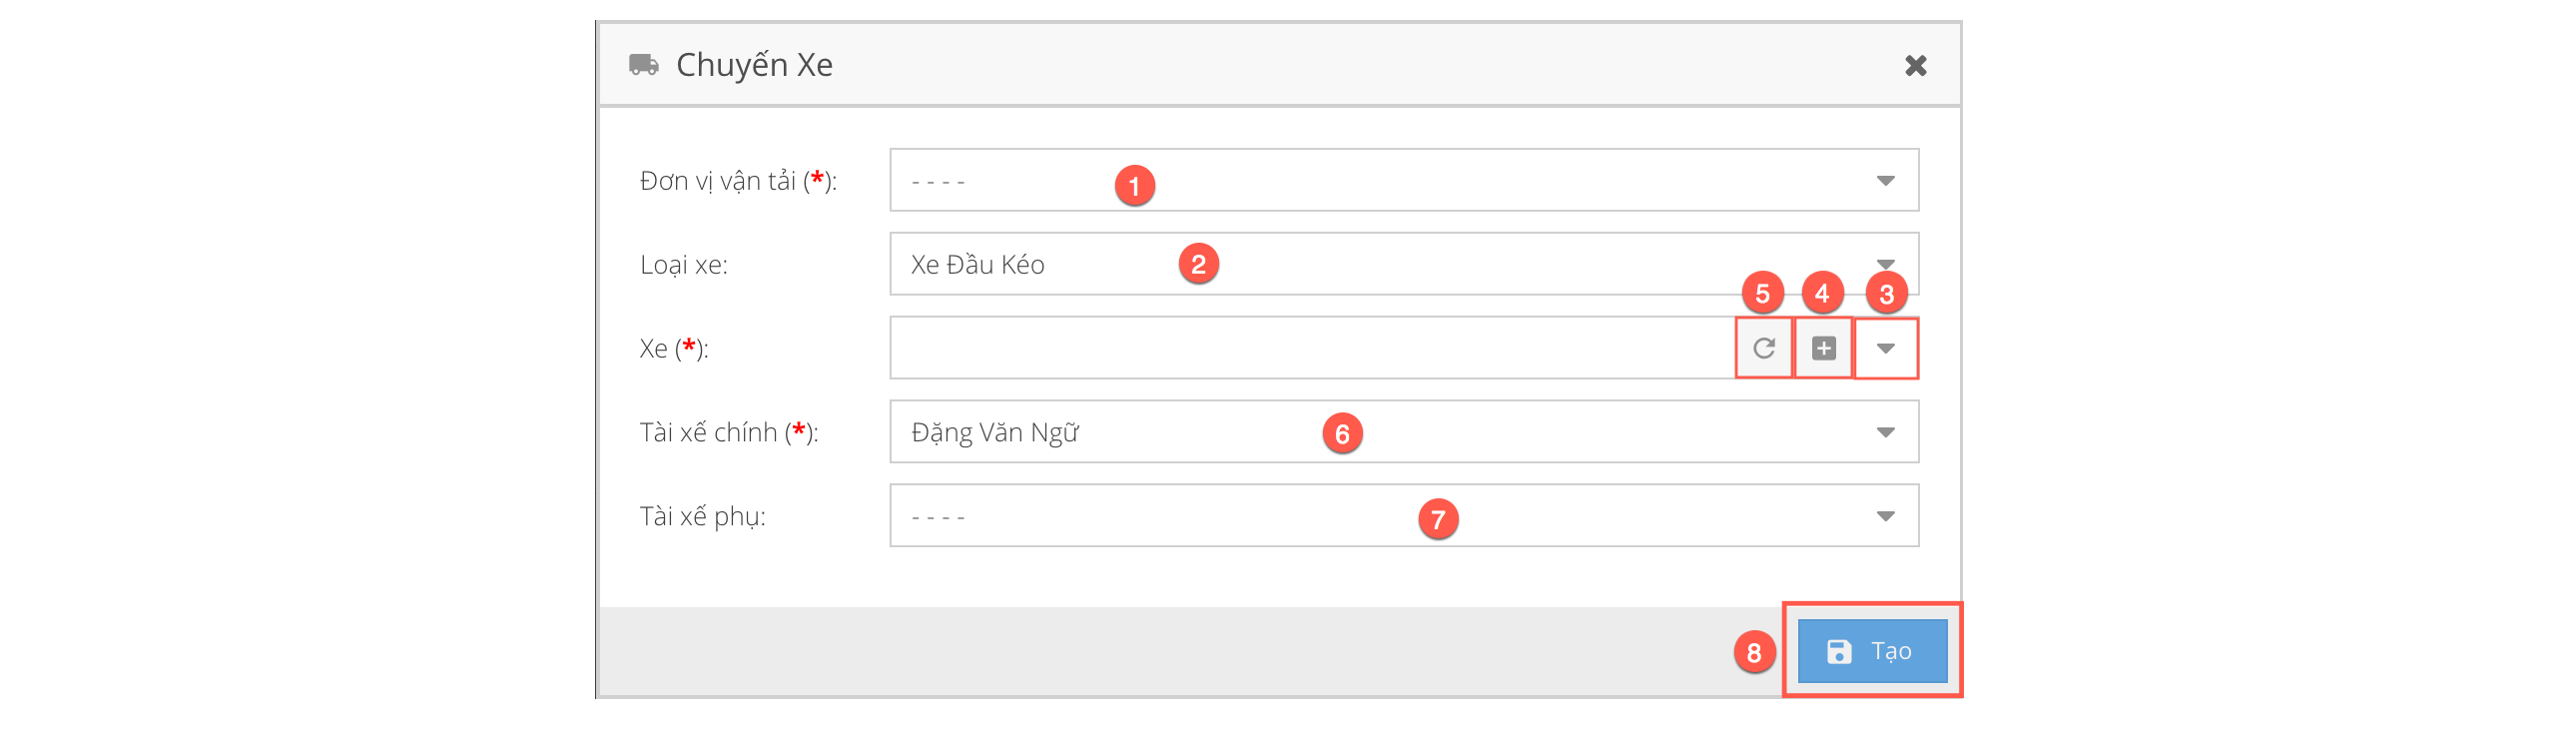The image size is (2576, 735).
Task: Click the plus icon to add vehicle
Action: point(1823,348)
